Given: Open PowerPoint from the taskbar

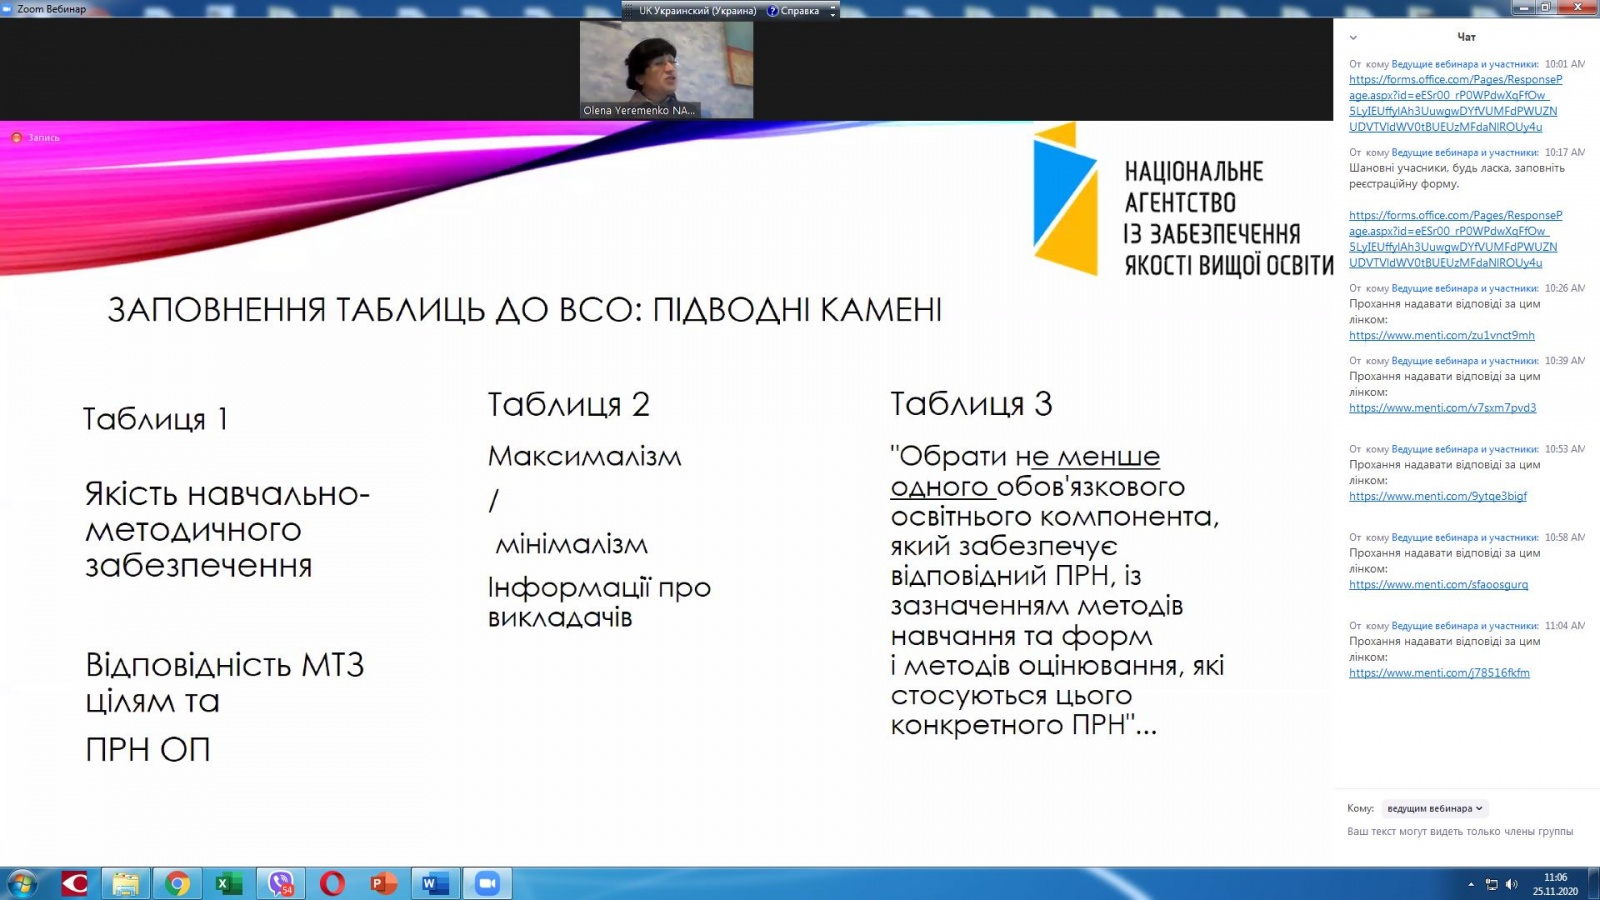Looking at the screenshot, I should pyautogui.click(x=384, y=884).
